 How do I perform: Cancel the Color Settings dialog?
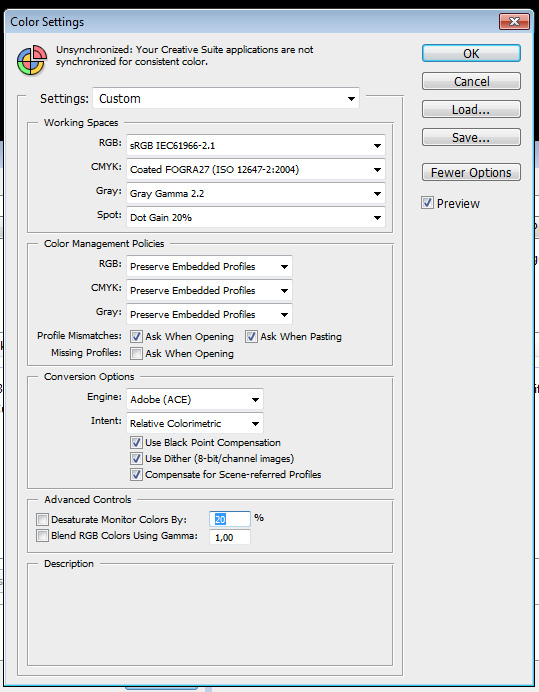click(471, 82)
